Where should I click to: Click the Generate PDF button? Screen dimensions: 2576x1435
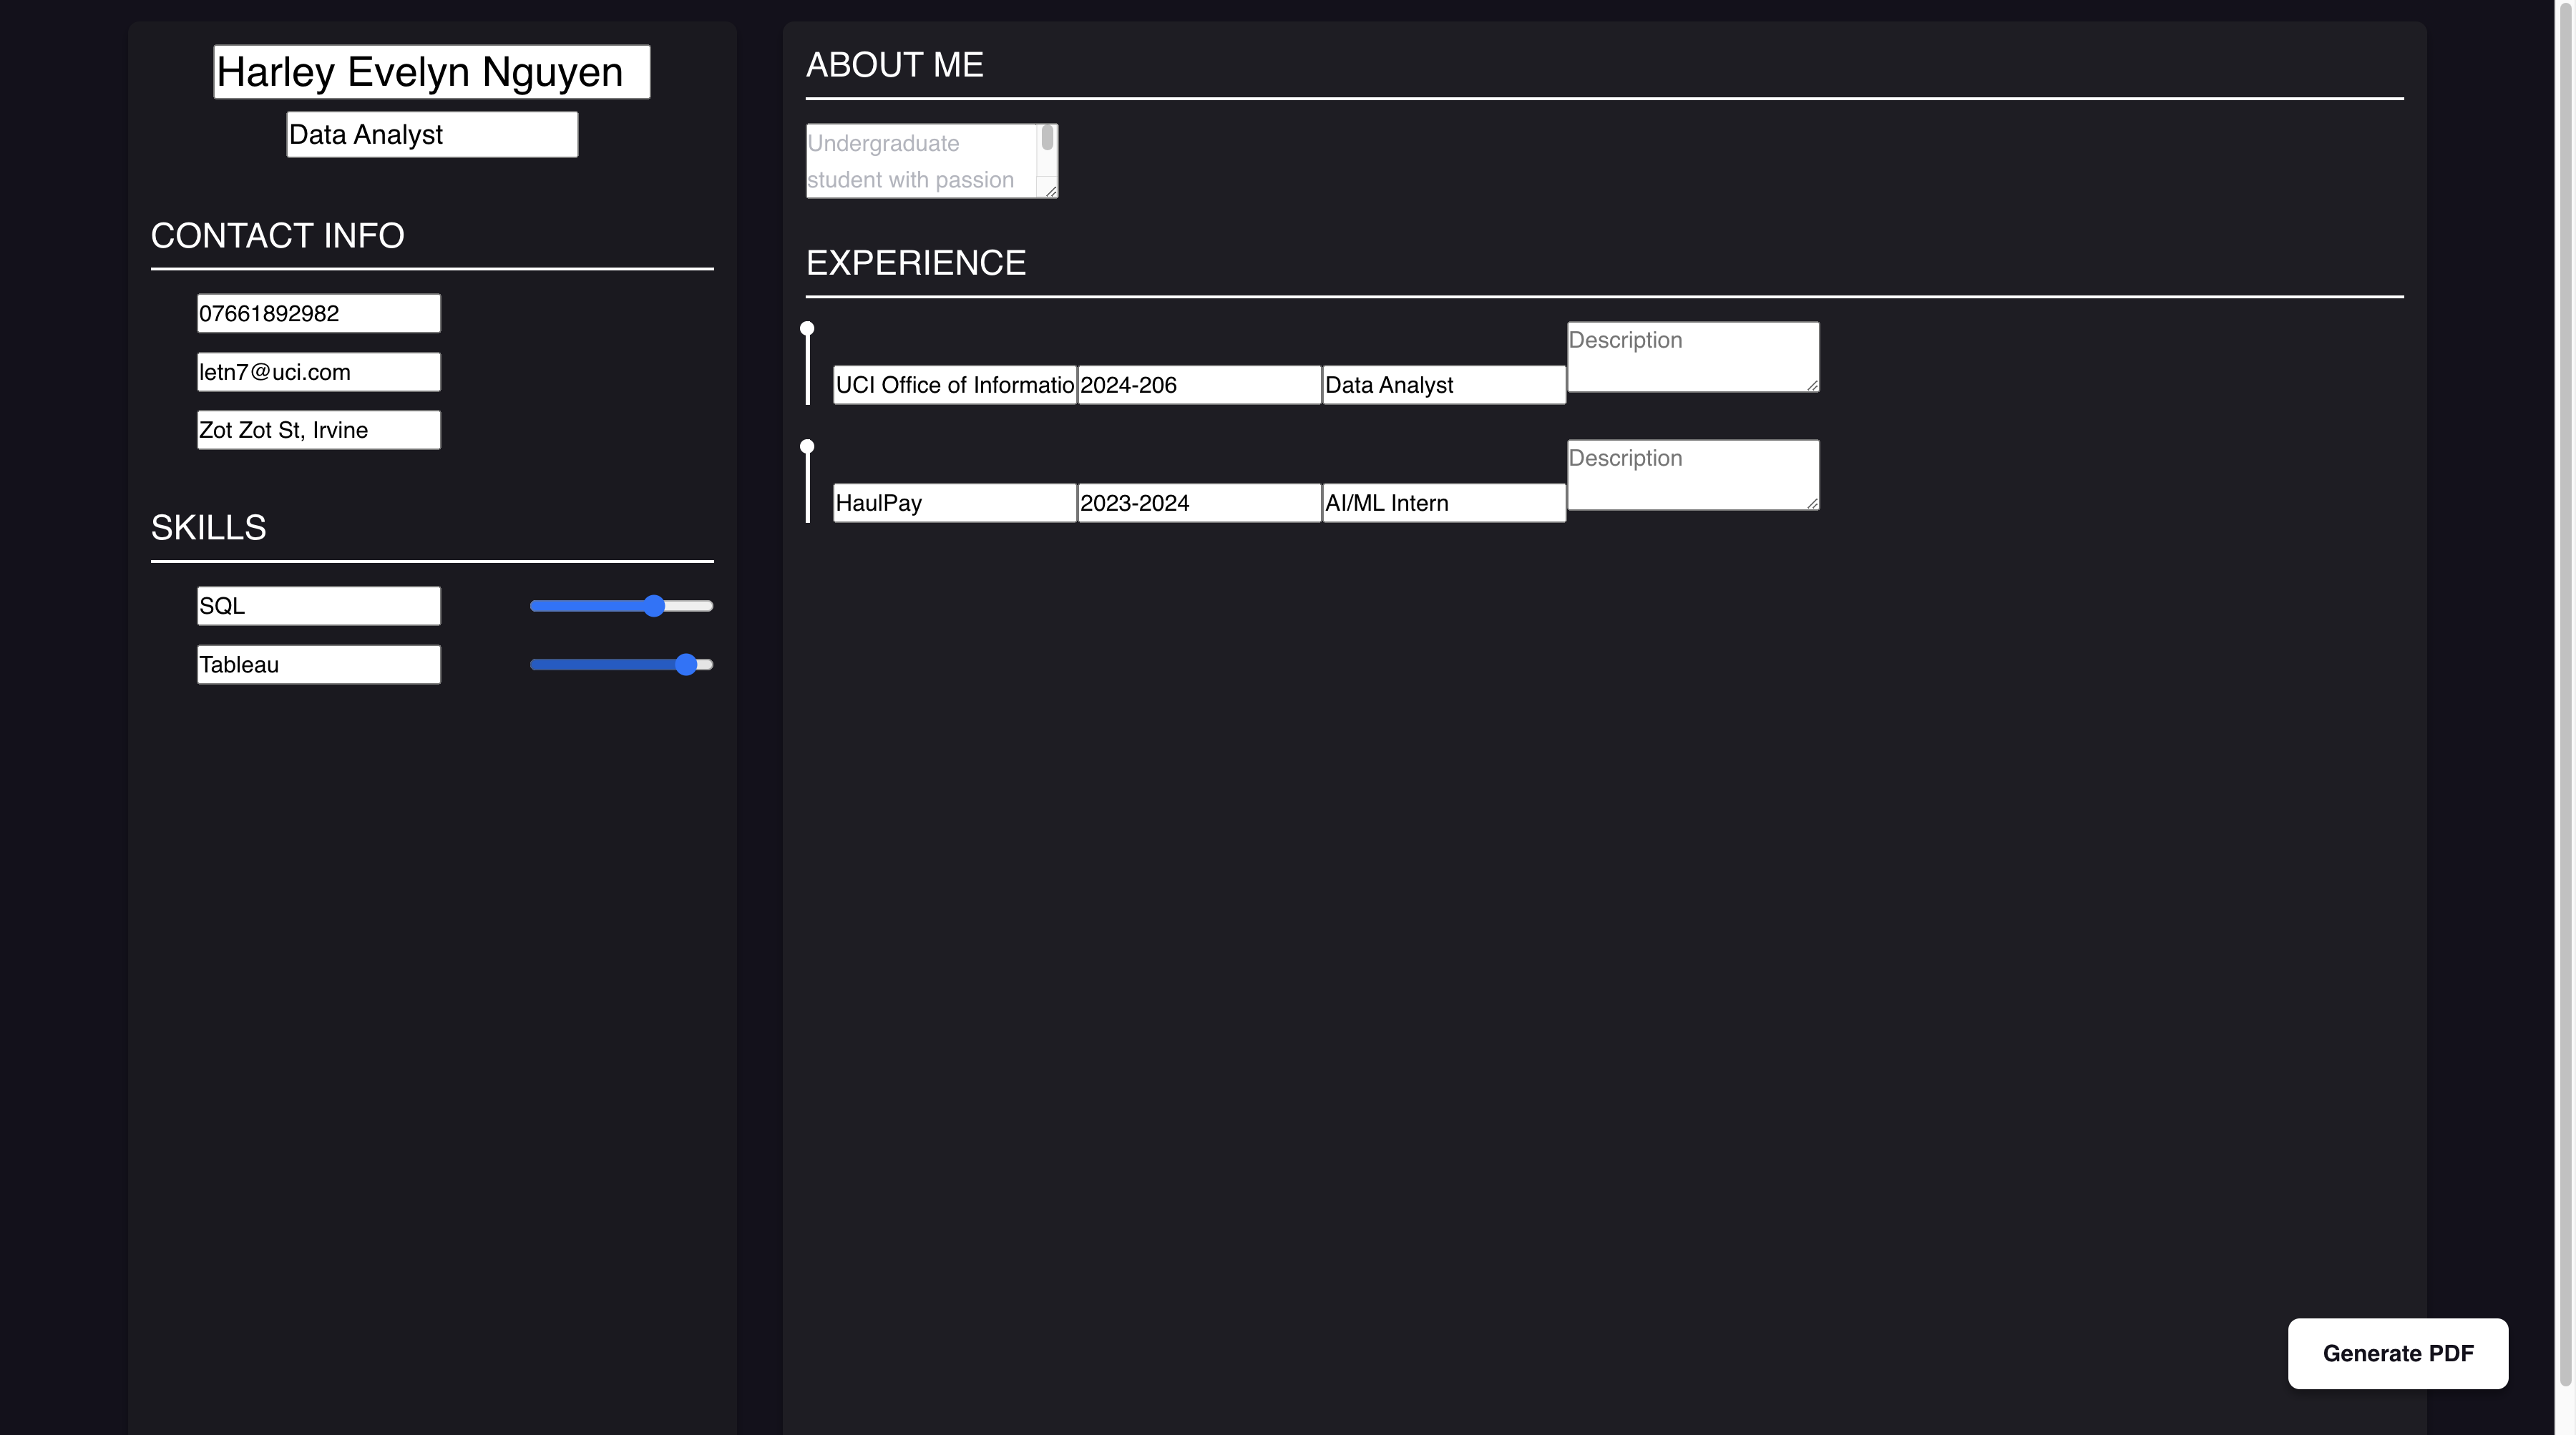pyautogui.click(x=2397, y=1353)
